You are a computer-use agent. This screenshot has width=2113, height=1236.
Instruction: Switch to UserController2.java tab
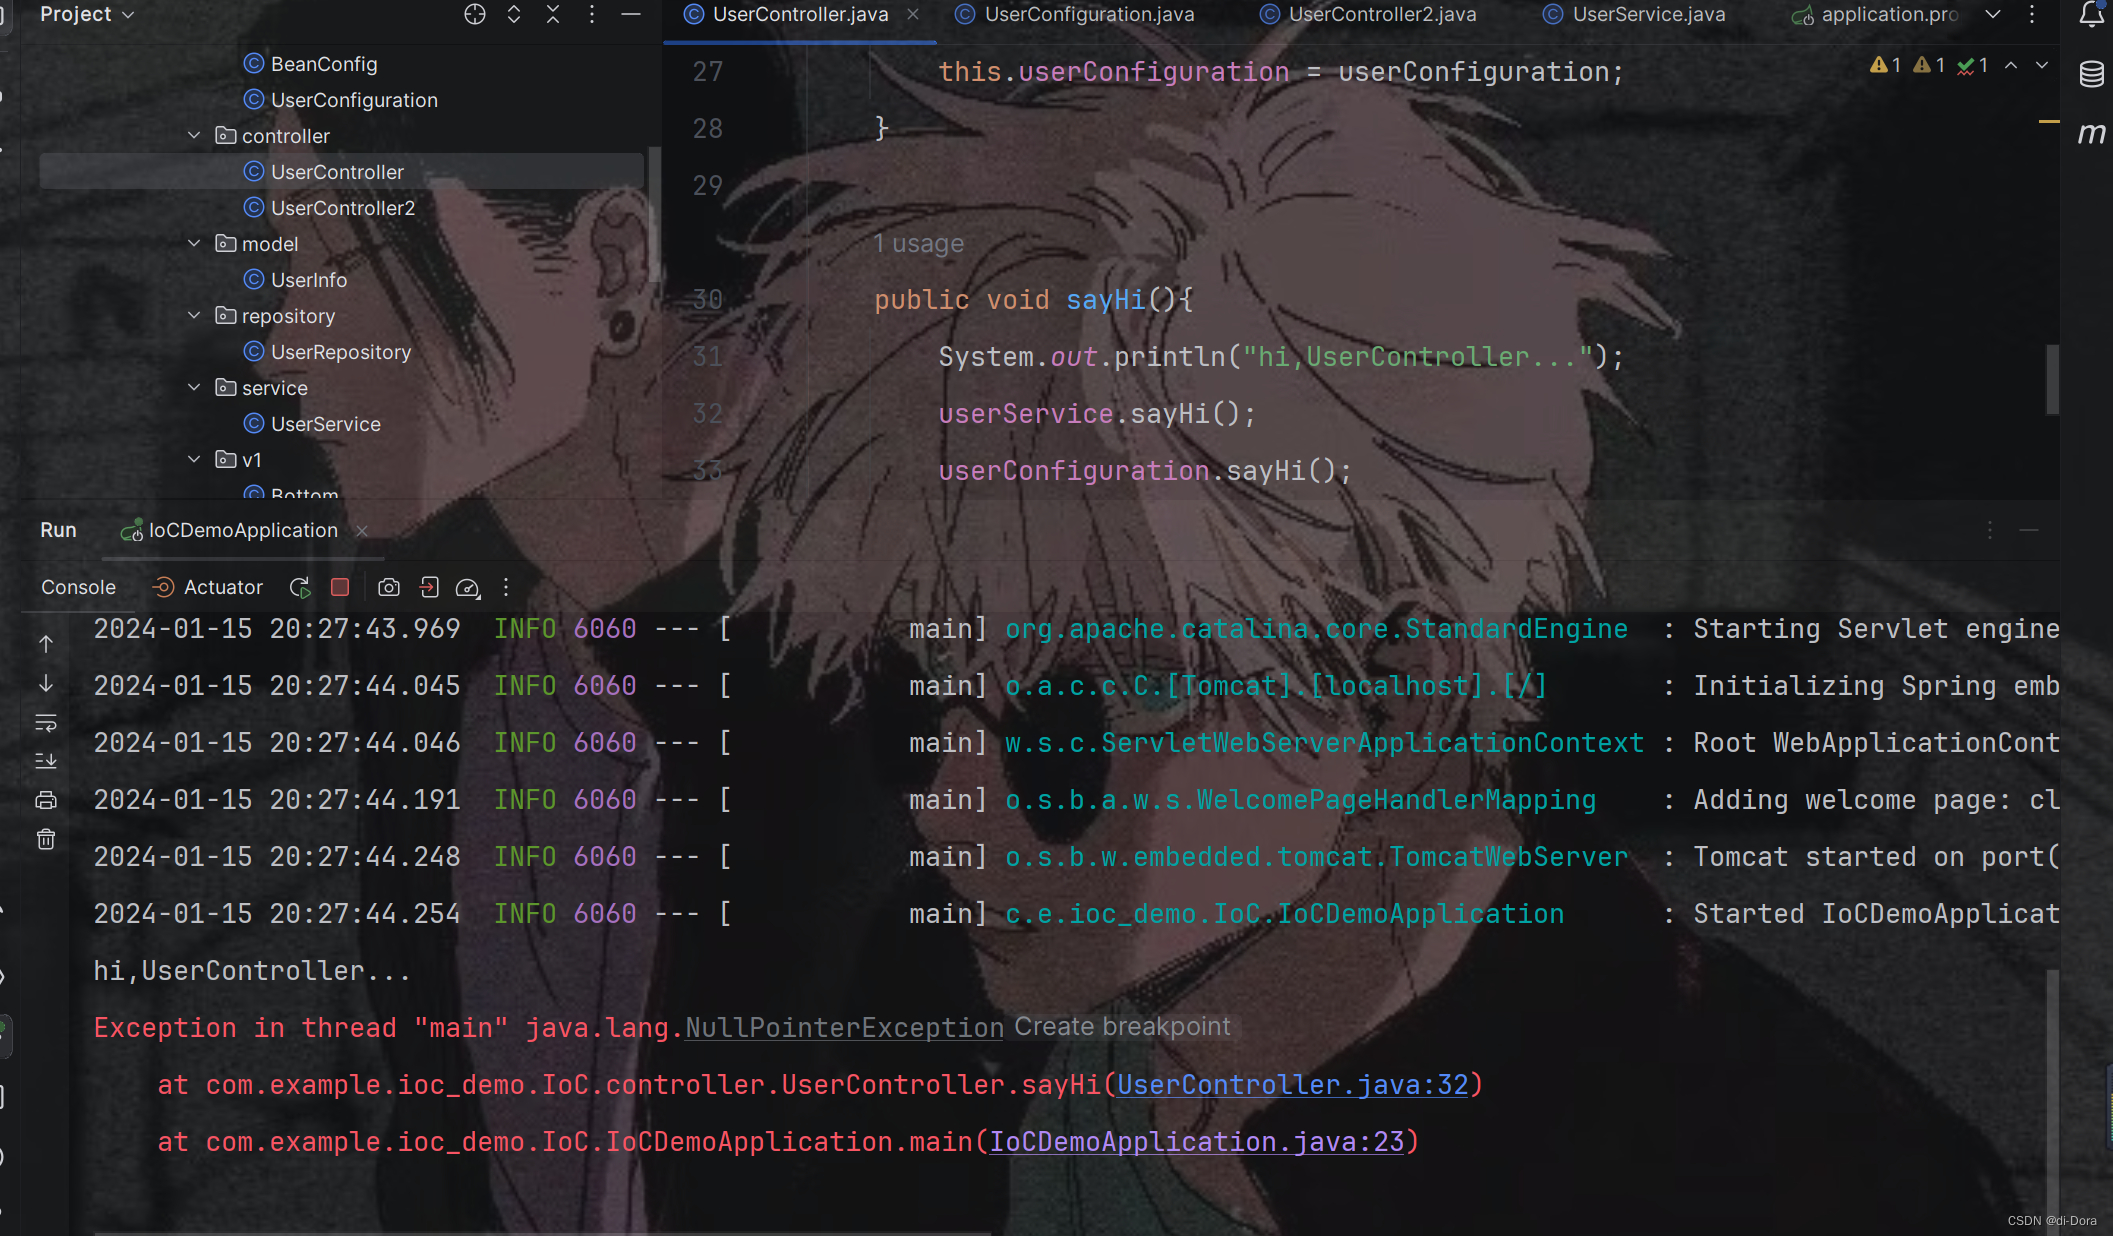pyautogui.click(x=1368, y=14)
